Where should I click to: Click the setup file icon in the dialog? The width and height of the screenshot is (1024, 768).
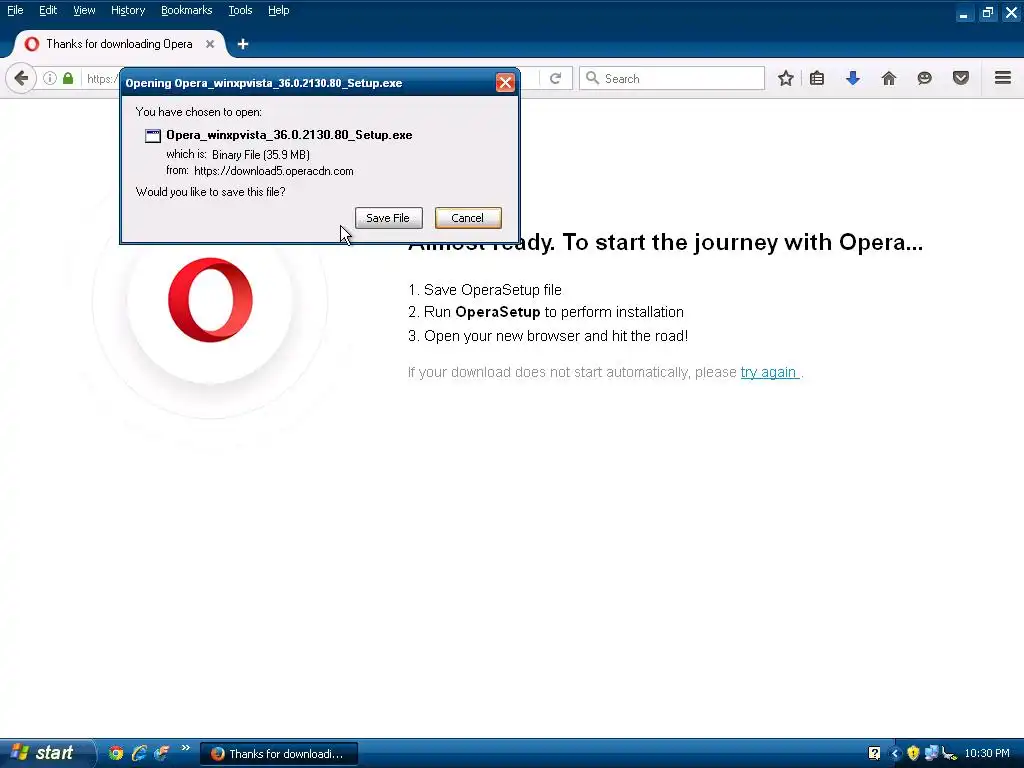pos(153,136)
